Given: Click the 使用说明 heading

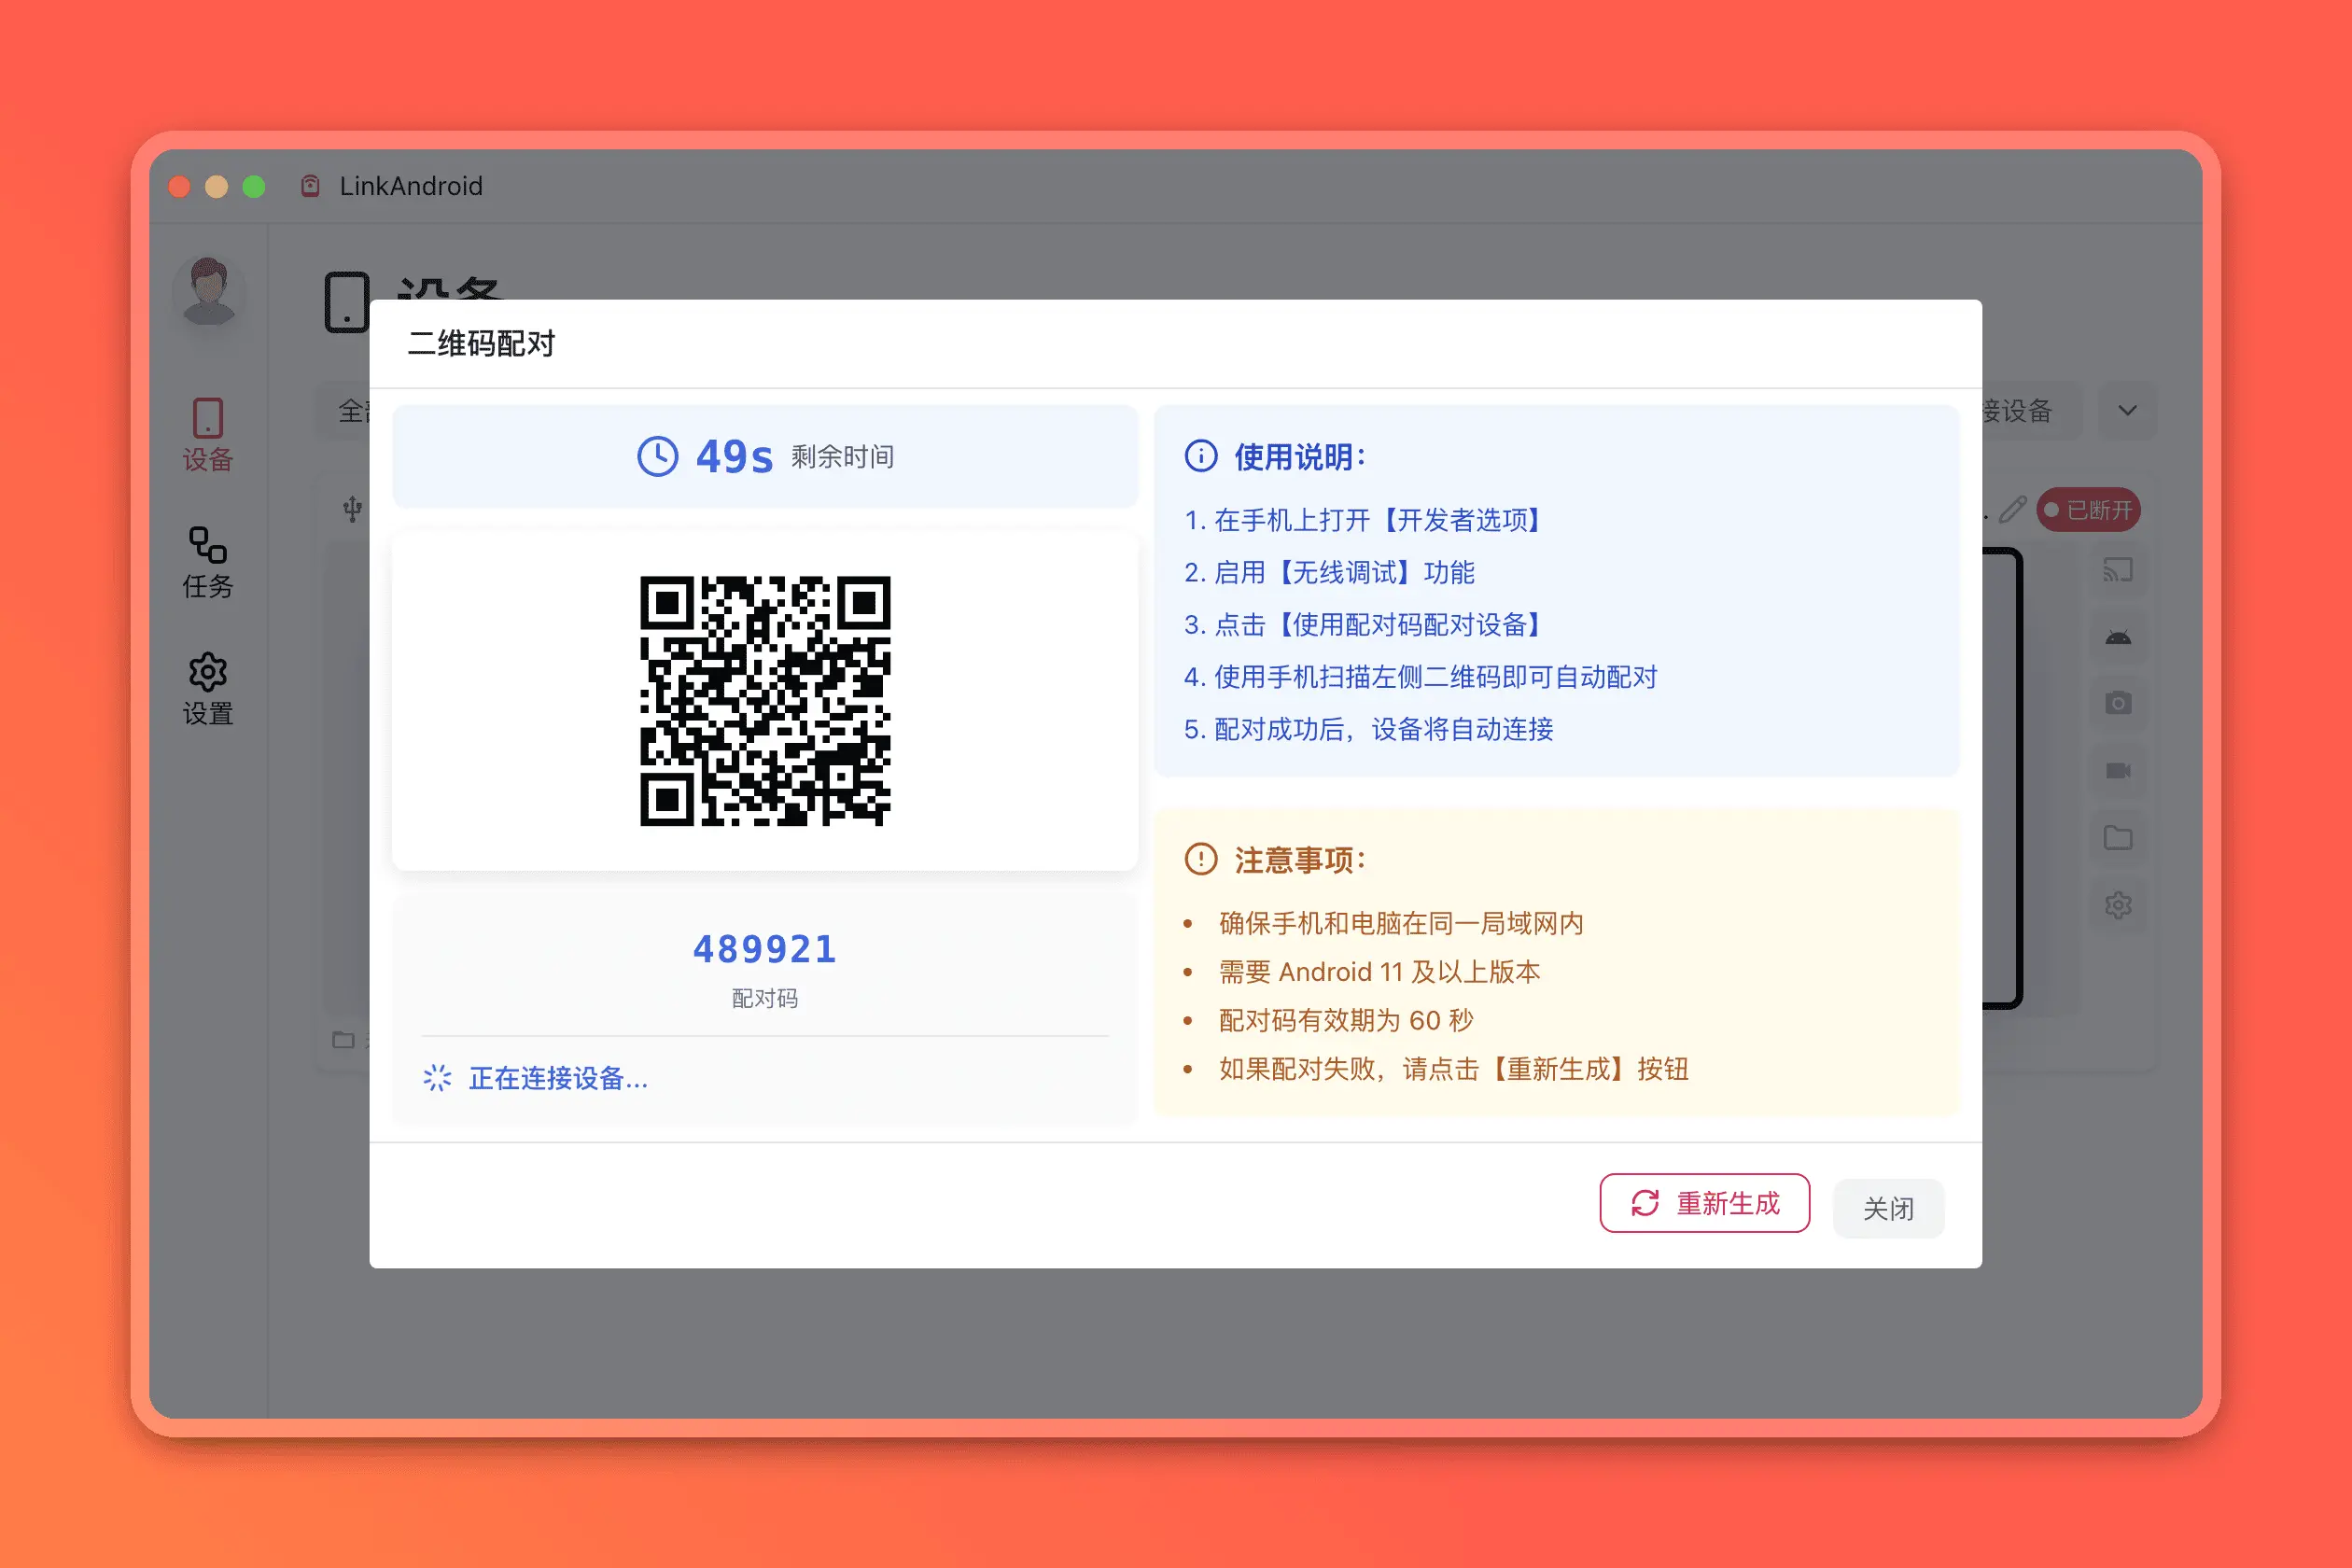Looking at the screenshot, I should (1300, 457).
